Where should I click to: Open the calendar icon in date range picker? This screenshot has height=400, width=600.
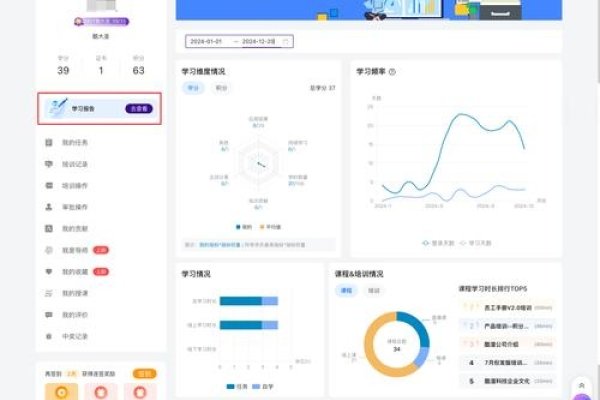click(285, 41)
